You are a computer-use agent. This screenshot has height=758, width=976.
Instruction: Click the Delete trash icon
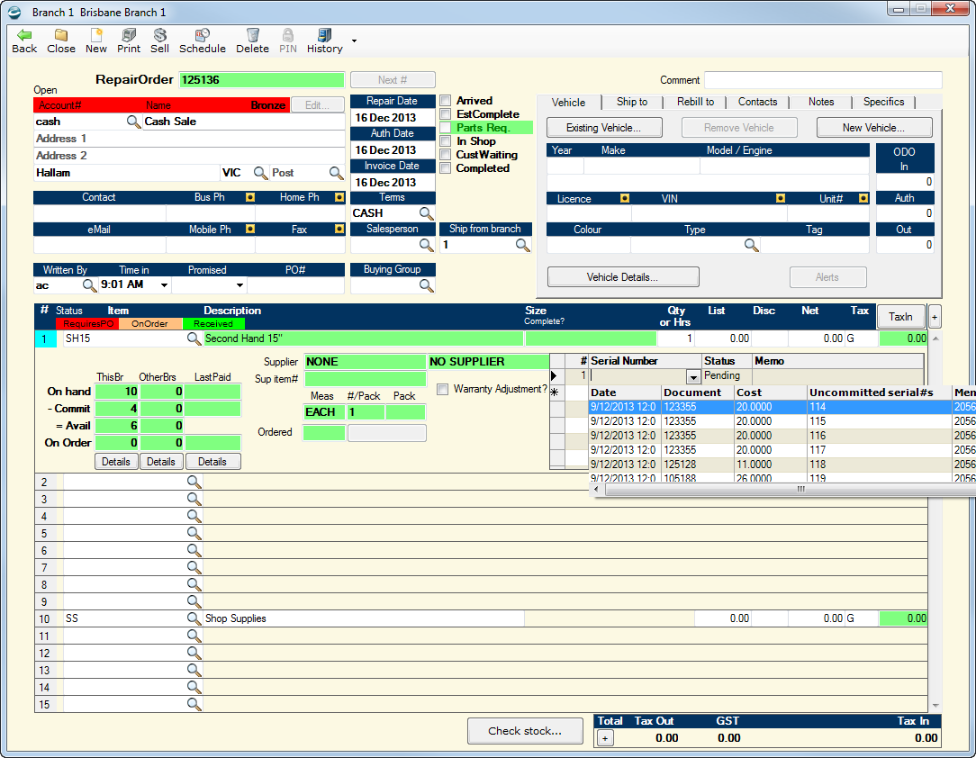[x=253, y=35]
